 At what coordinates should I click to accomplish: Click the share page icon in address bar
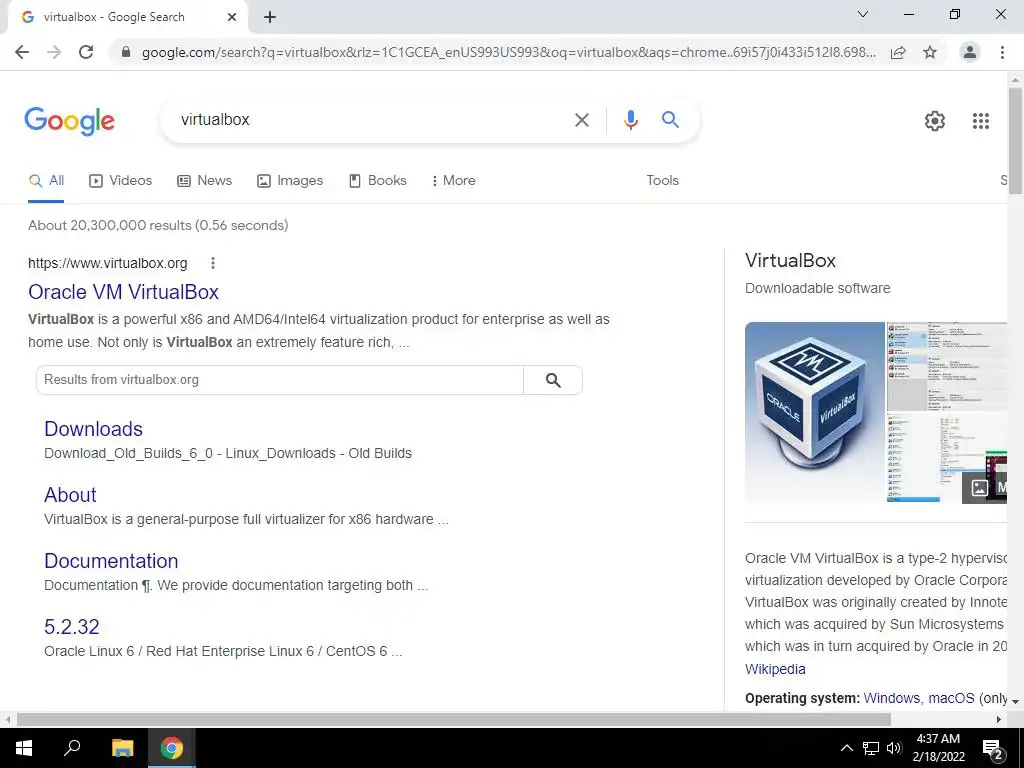coord(898,52)
